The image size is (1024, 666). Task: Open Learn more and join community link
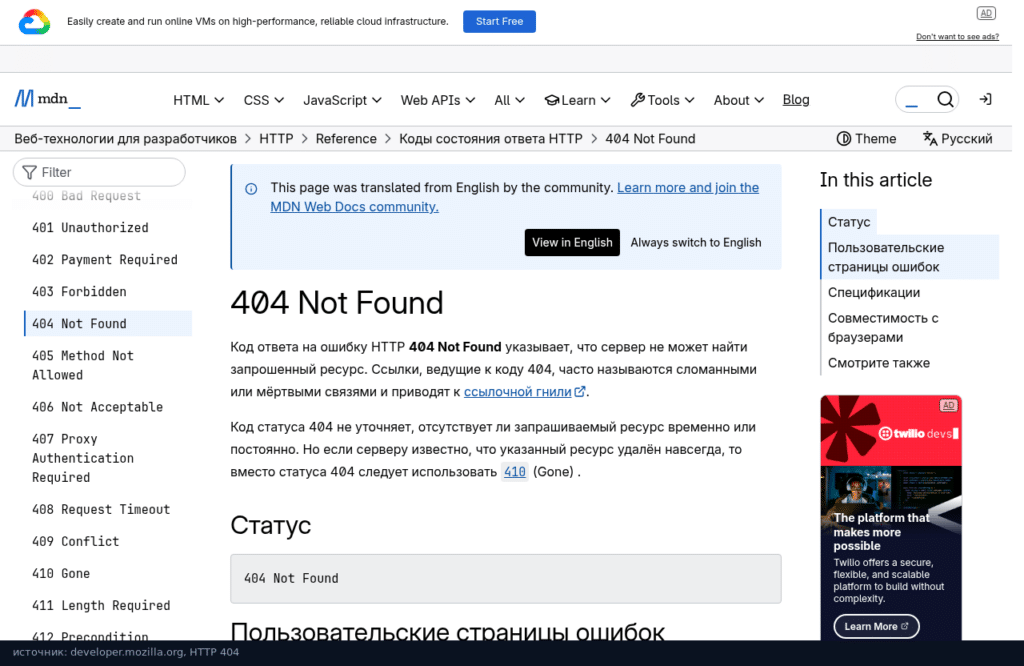pos(688,188)
